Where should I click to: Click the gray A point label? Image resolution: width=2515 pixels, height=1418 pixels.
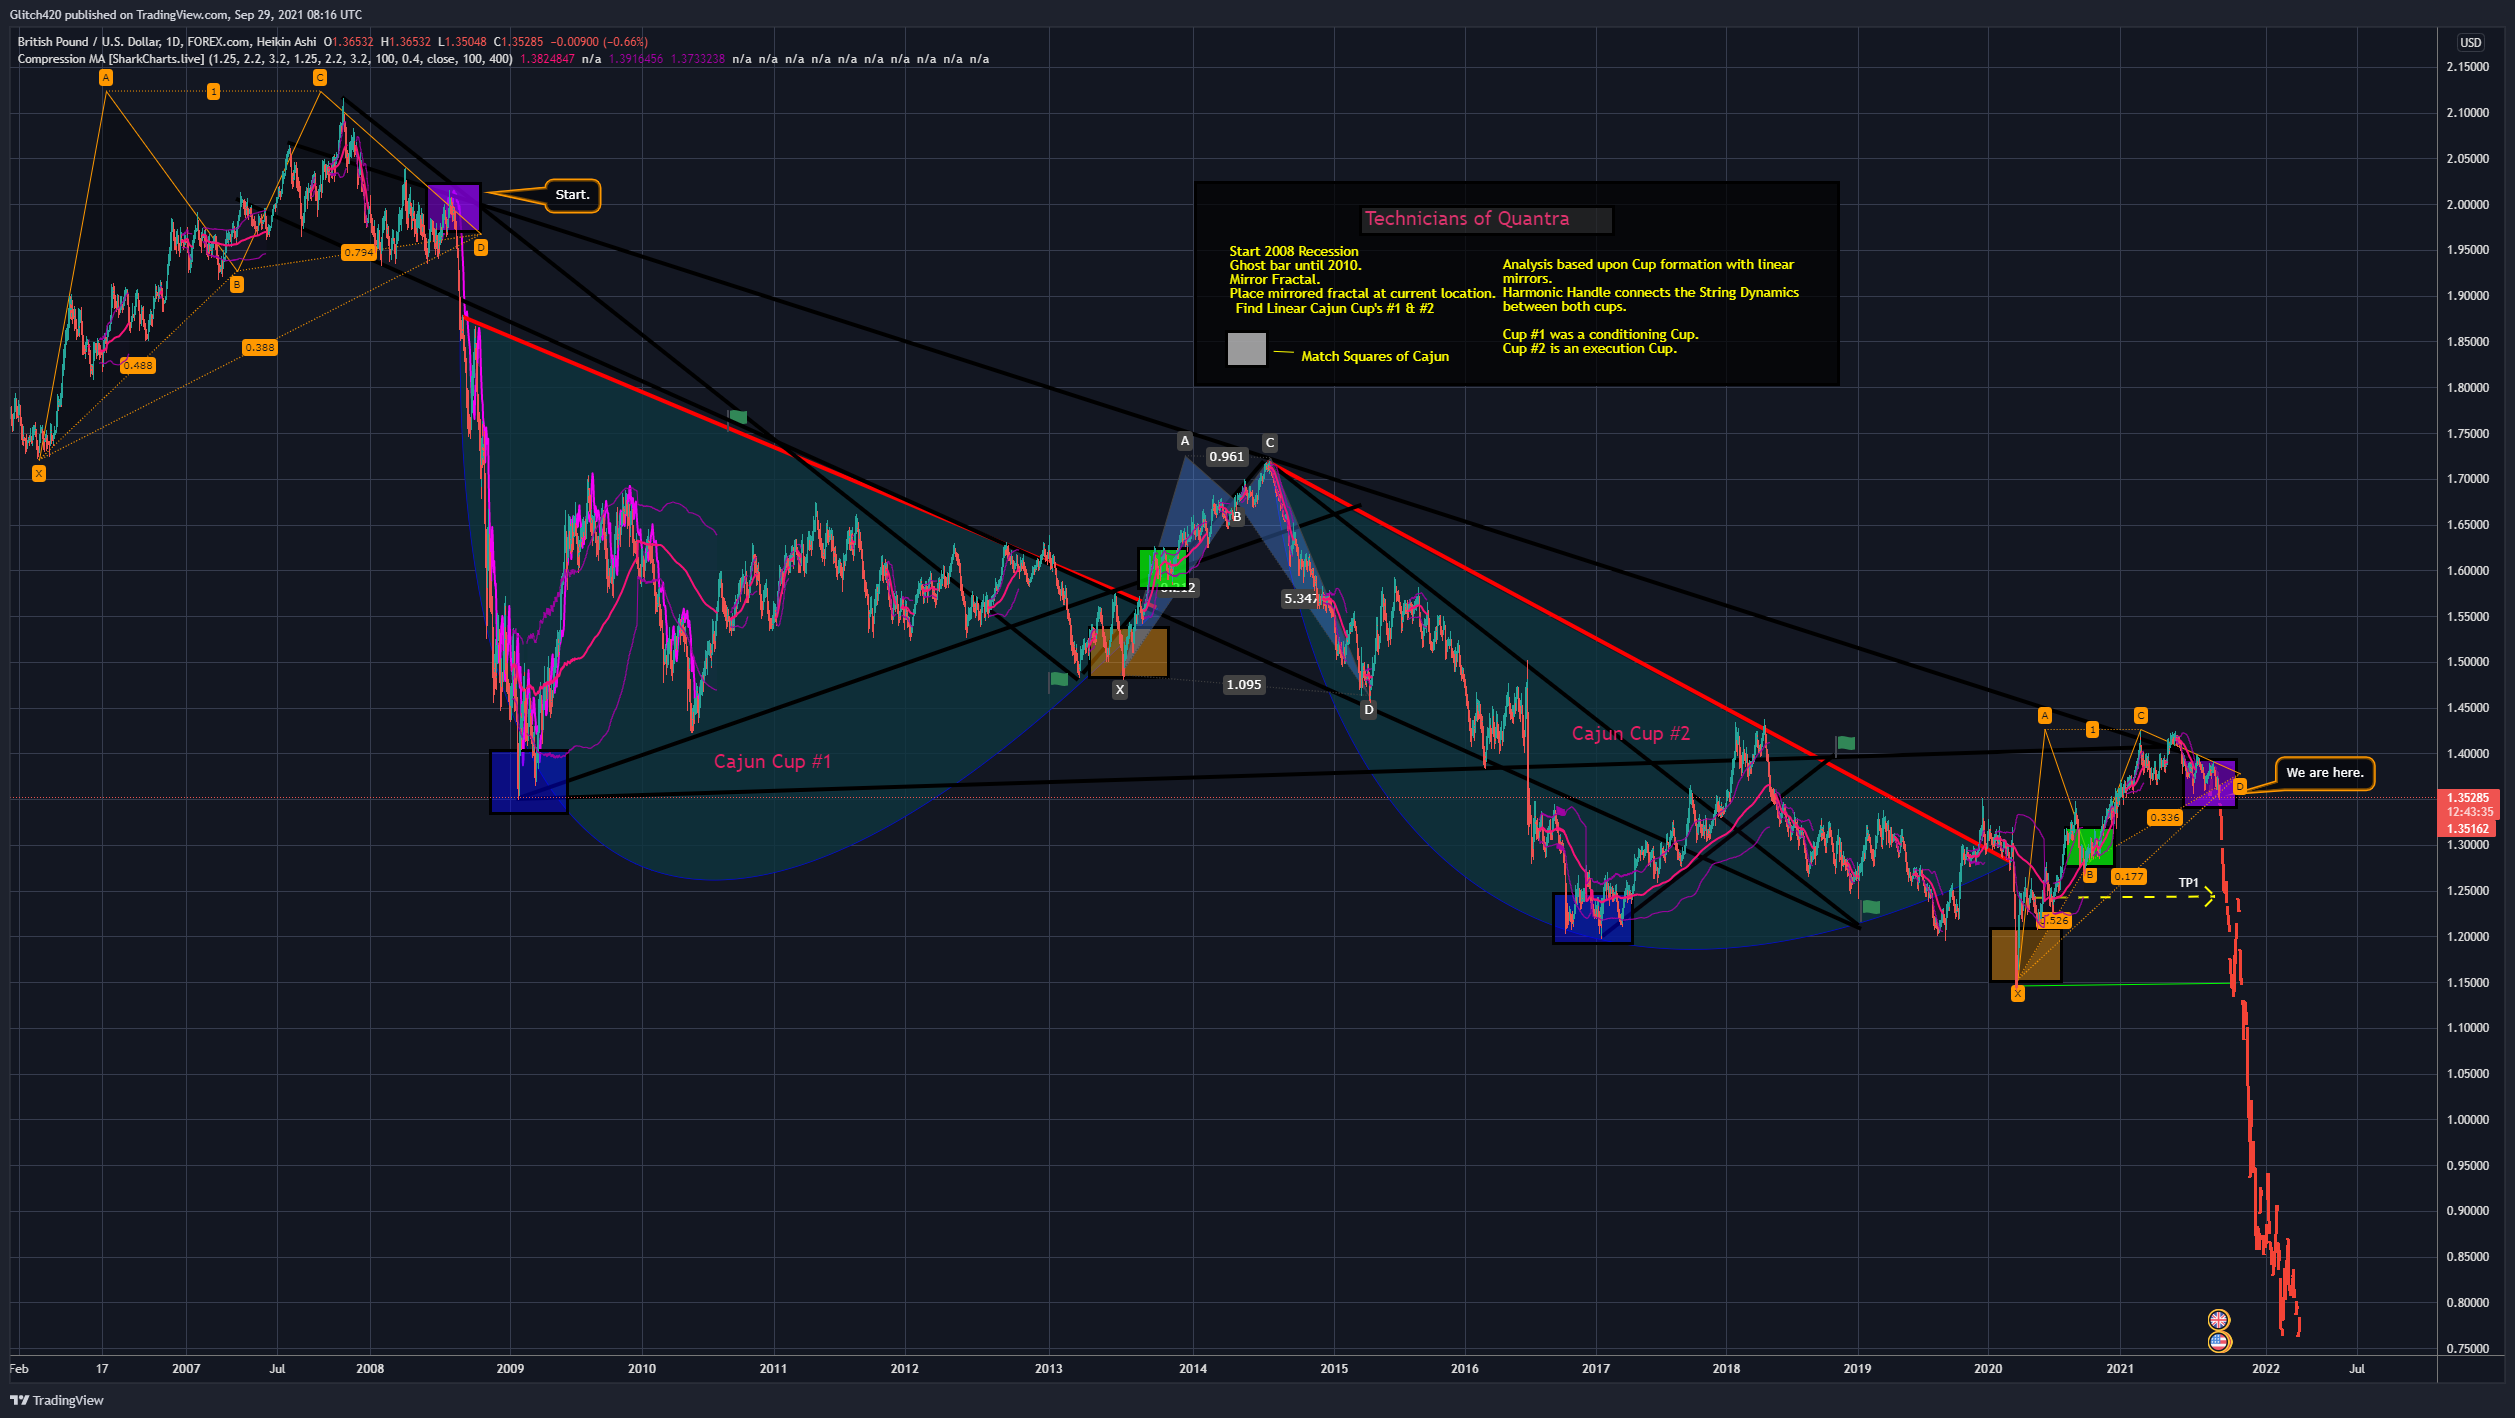pos(1185,441)
